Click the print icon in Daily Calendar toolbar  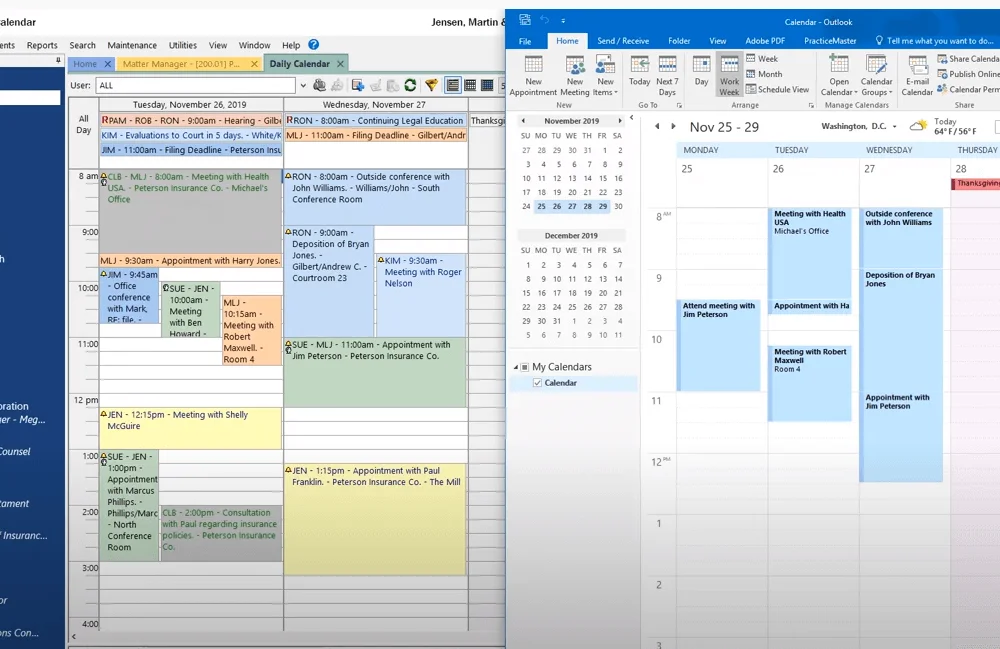[320, 85]
